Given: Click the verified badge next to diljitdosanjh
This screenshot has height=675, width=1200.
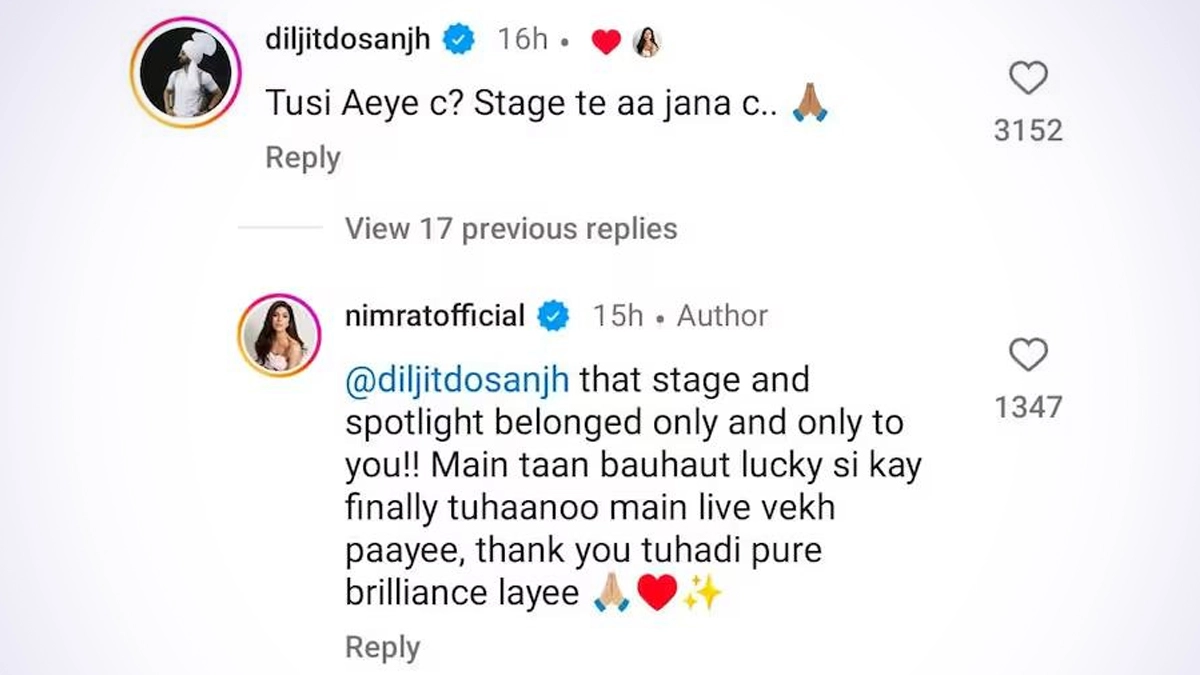Looking at the screenshot, I should [459, 41].
